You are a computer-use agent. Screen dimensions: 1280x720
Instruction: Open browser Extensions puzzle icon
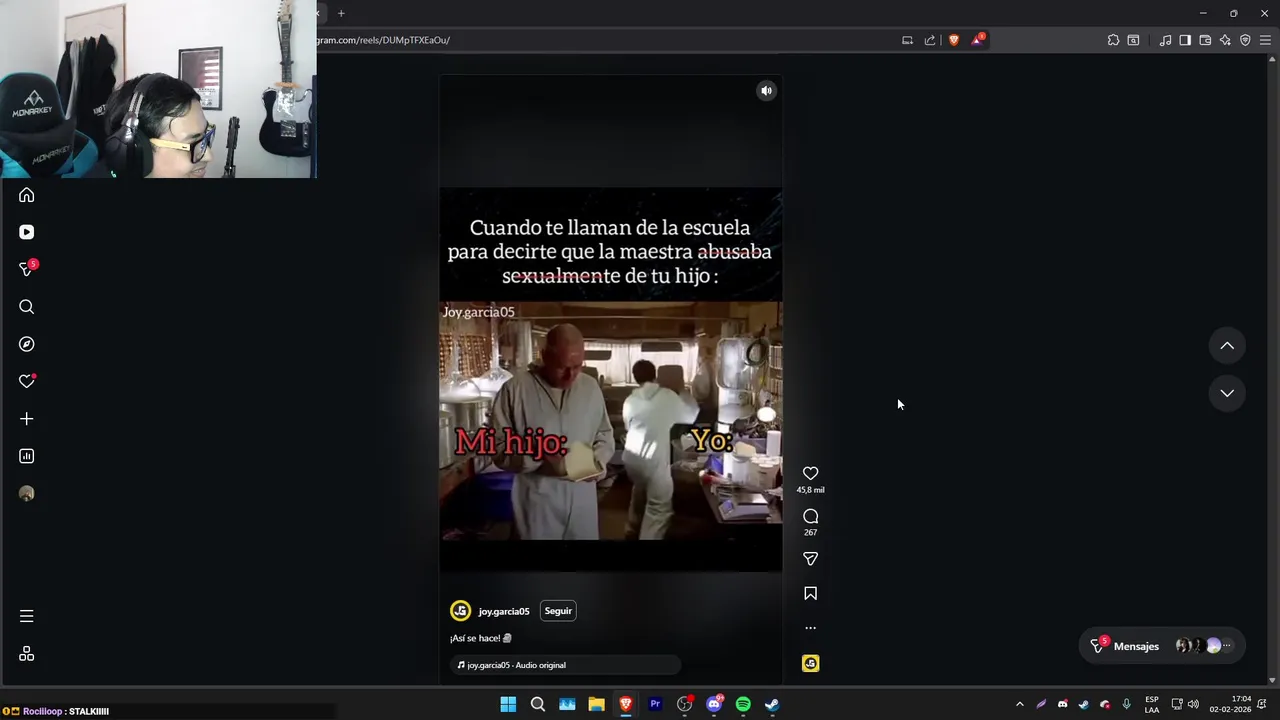tap(1113, 40)
